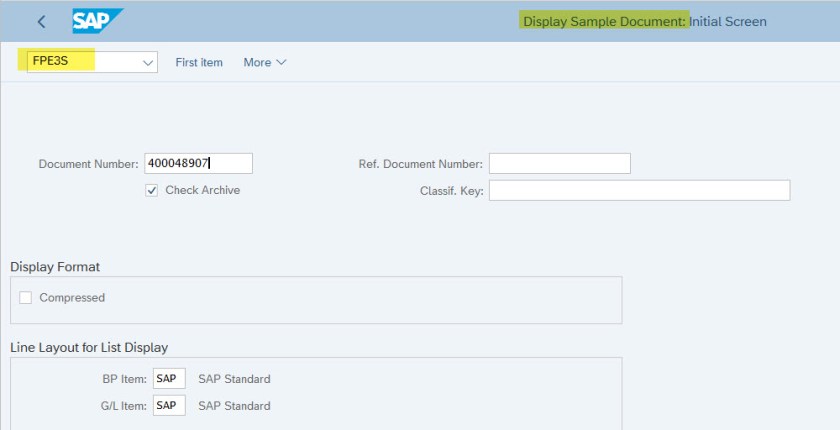Click the Classif. Key label

click(x=452, y=191)
